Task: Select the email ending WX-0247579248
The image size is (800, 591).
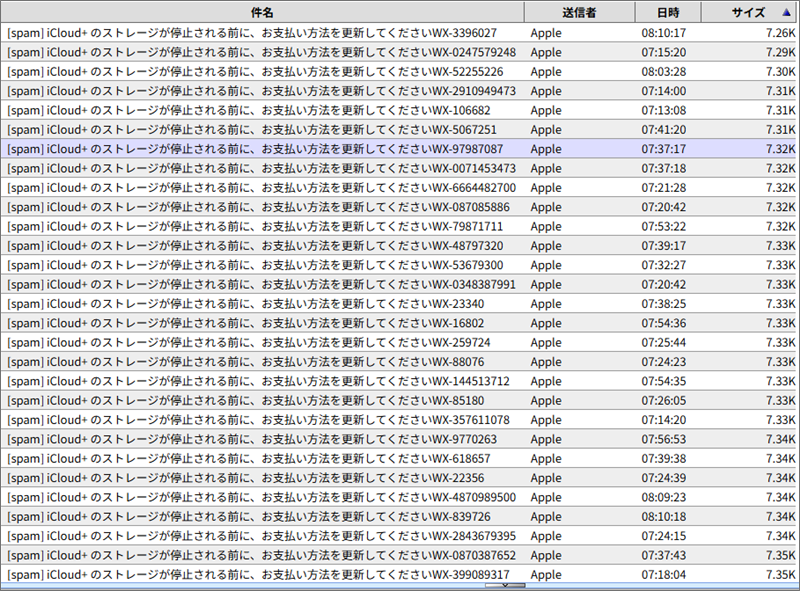Action: click(x=400, y=52)
